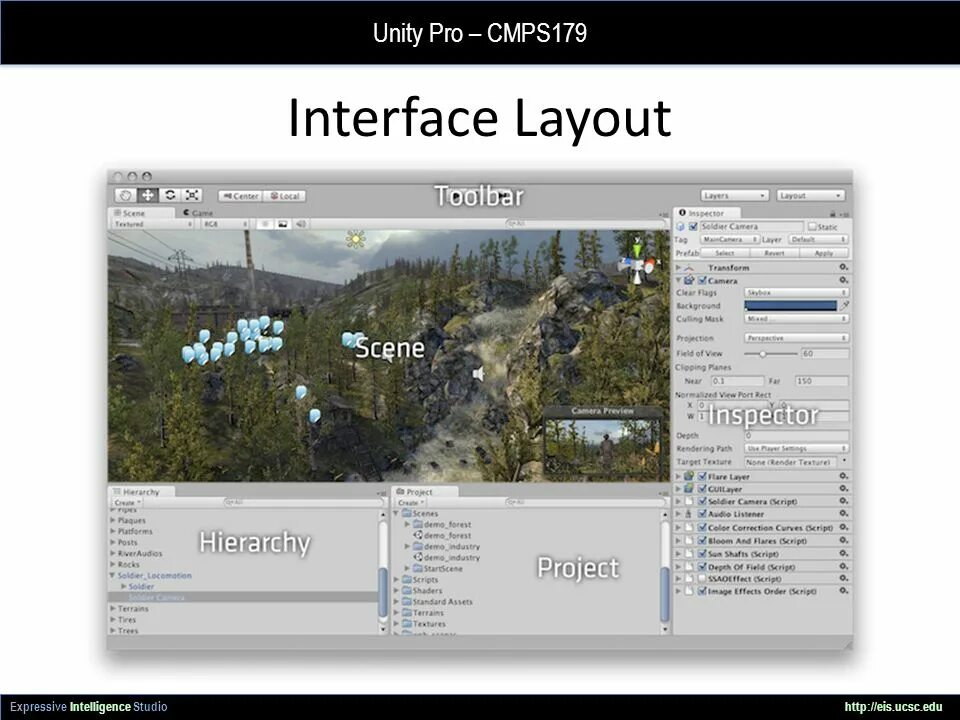Click the Local rotation button
Image resolution: width=960 pixels, height=720 pixels.
pos(285,196)
